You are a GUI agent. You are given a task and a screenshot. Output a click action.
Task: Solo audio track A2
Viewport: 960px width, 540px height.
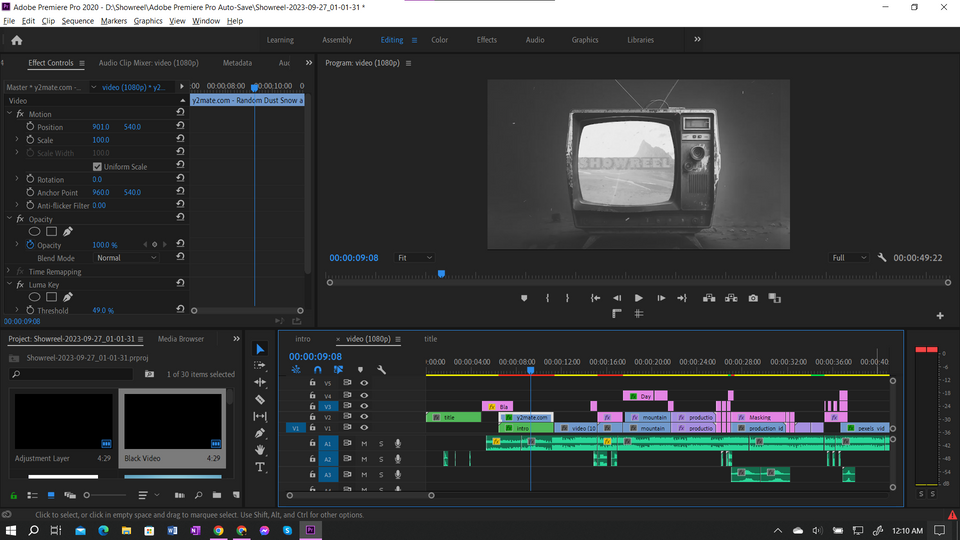click(381, 459)
